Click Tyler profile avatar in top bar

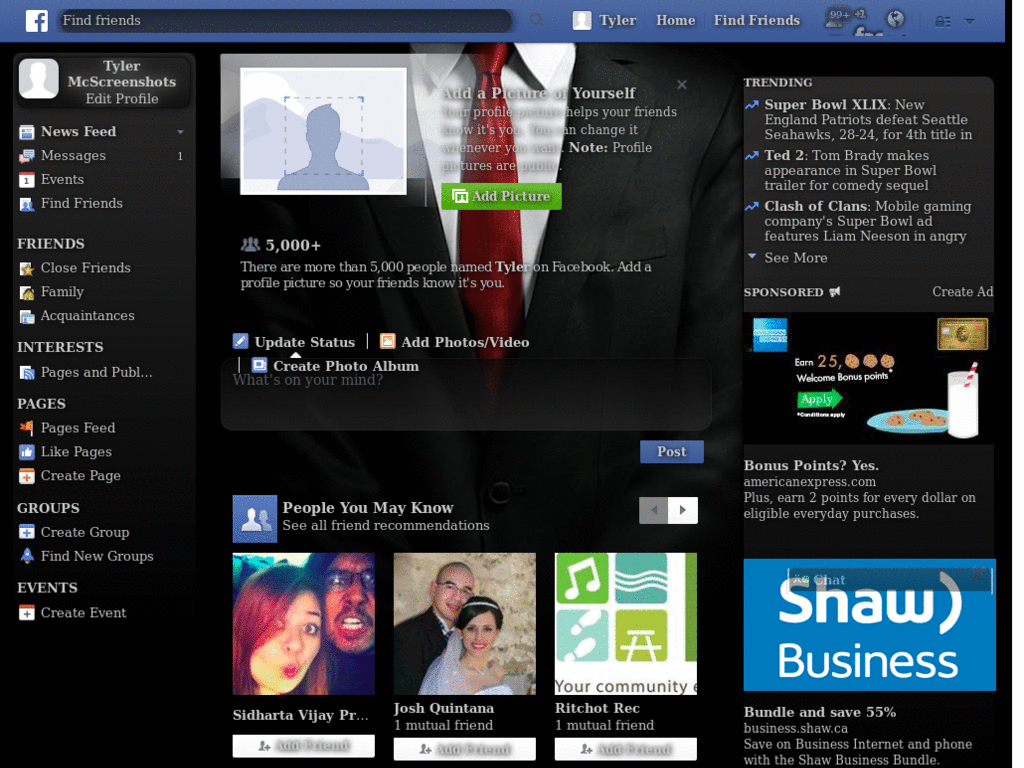click(581, 20)
